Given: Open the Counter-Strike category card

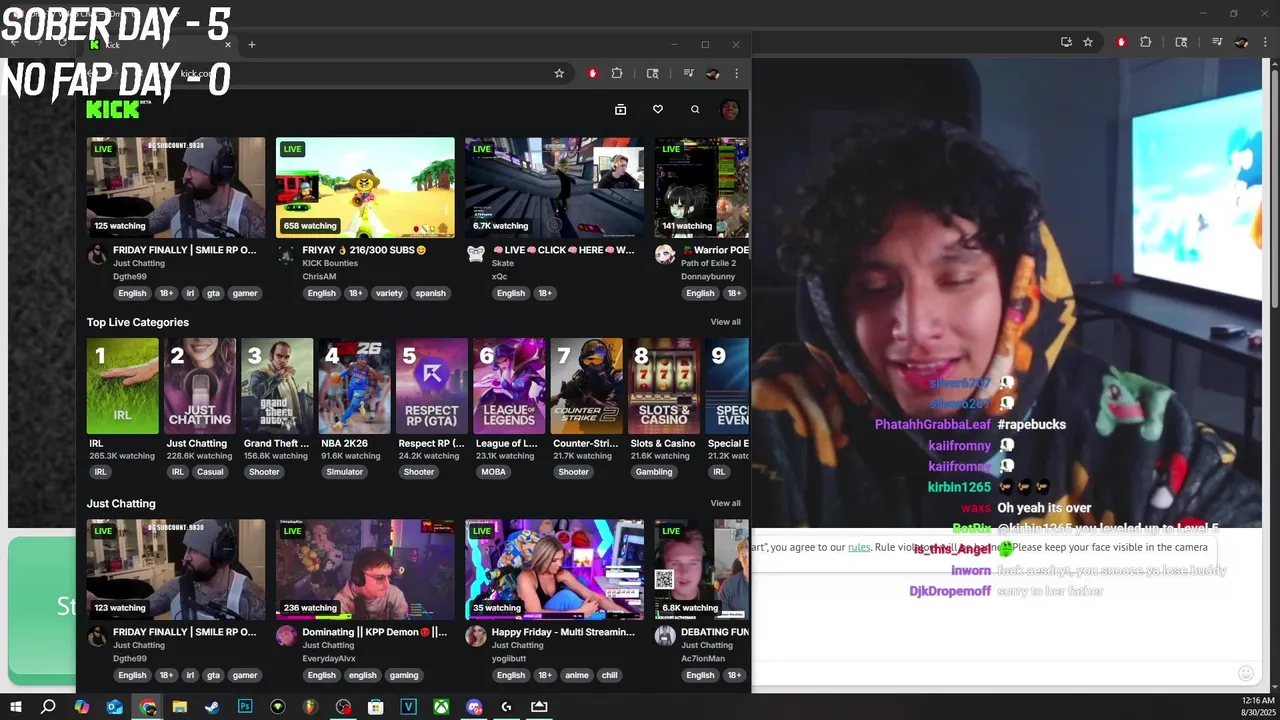Looking at the screenshot, I should coord(586,386).
